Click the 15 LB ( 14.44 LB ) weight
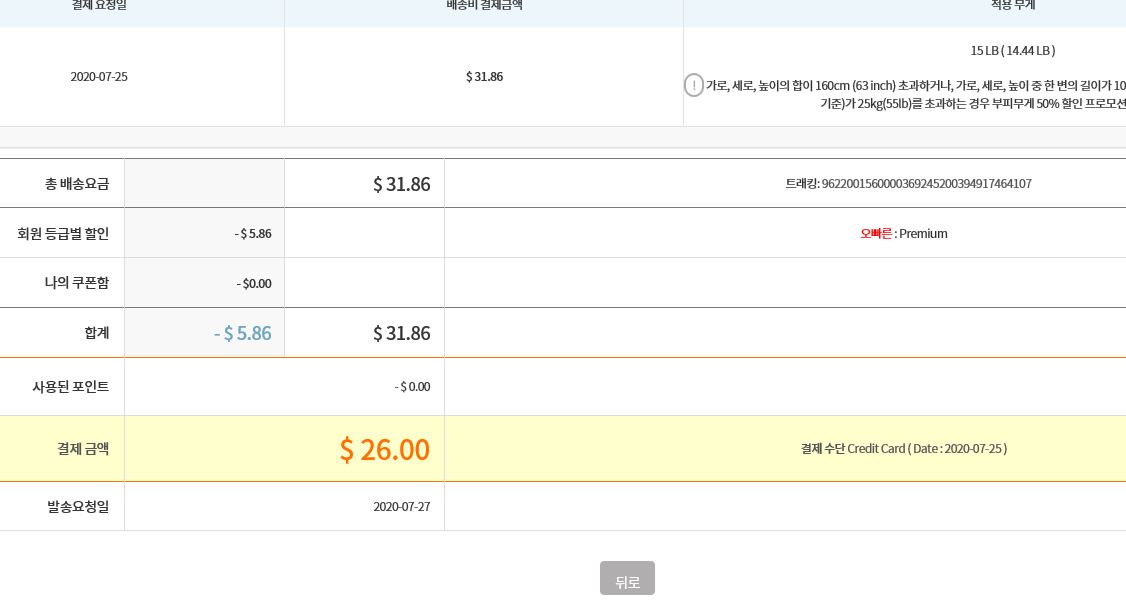The image size is (1126, 608). click(1012, 51)
